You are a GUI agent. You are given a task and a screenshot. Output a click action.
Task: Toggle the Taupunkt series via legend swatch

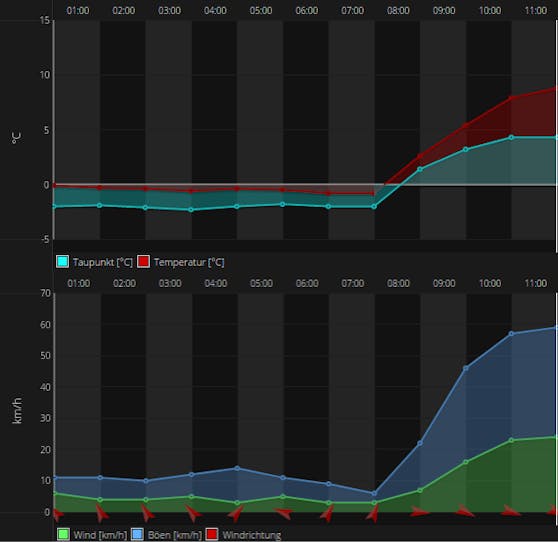click(62, 262)
